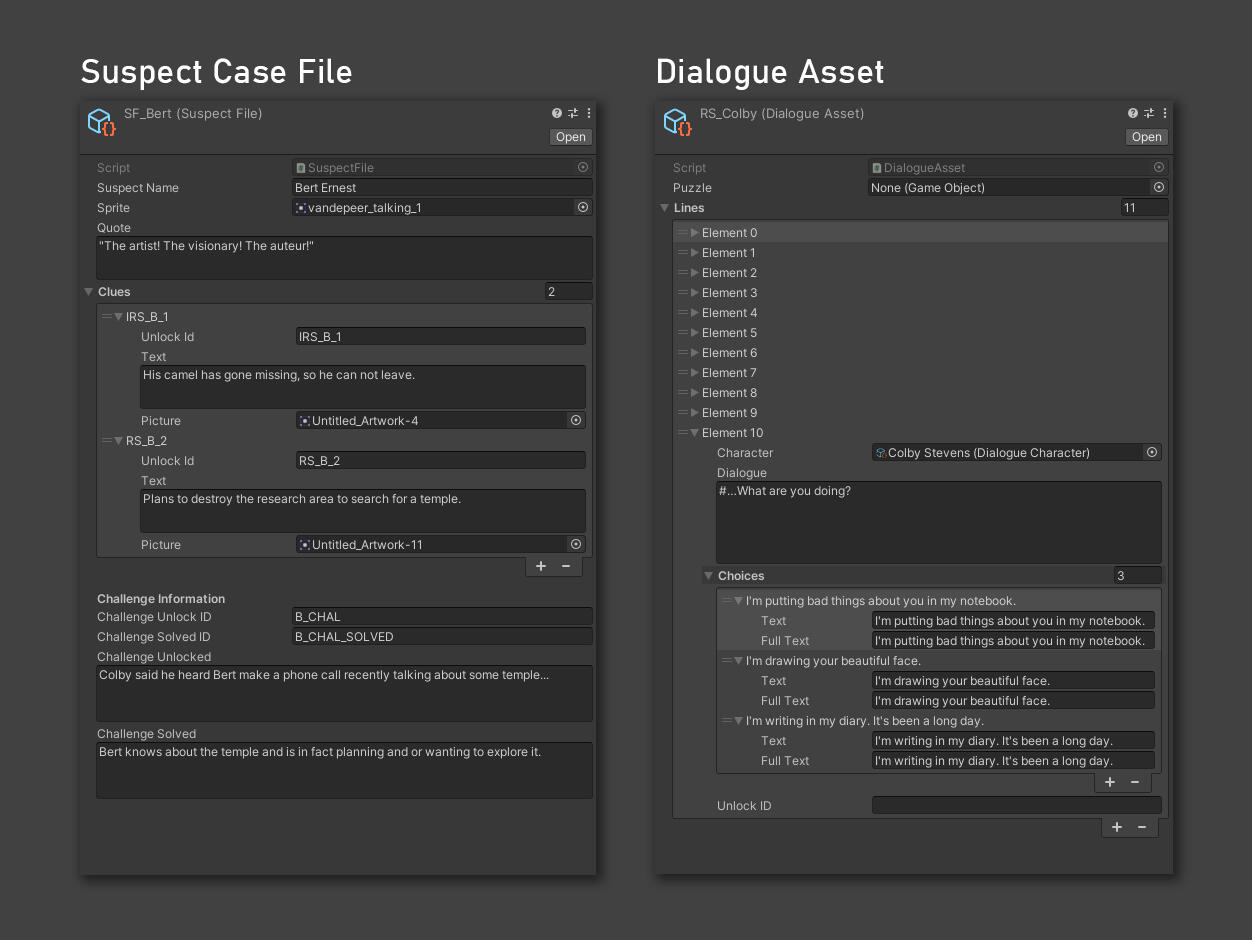Click the empty Unlock ID field
Image resolution: width=1252 pixels, height=940 pixels.
(x=1016, y=806)
